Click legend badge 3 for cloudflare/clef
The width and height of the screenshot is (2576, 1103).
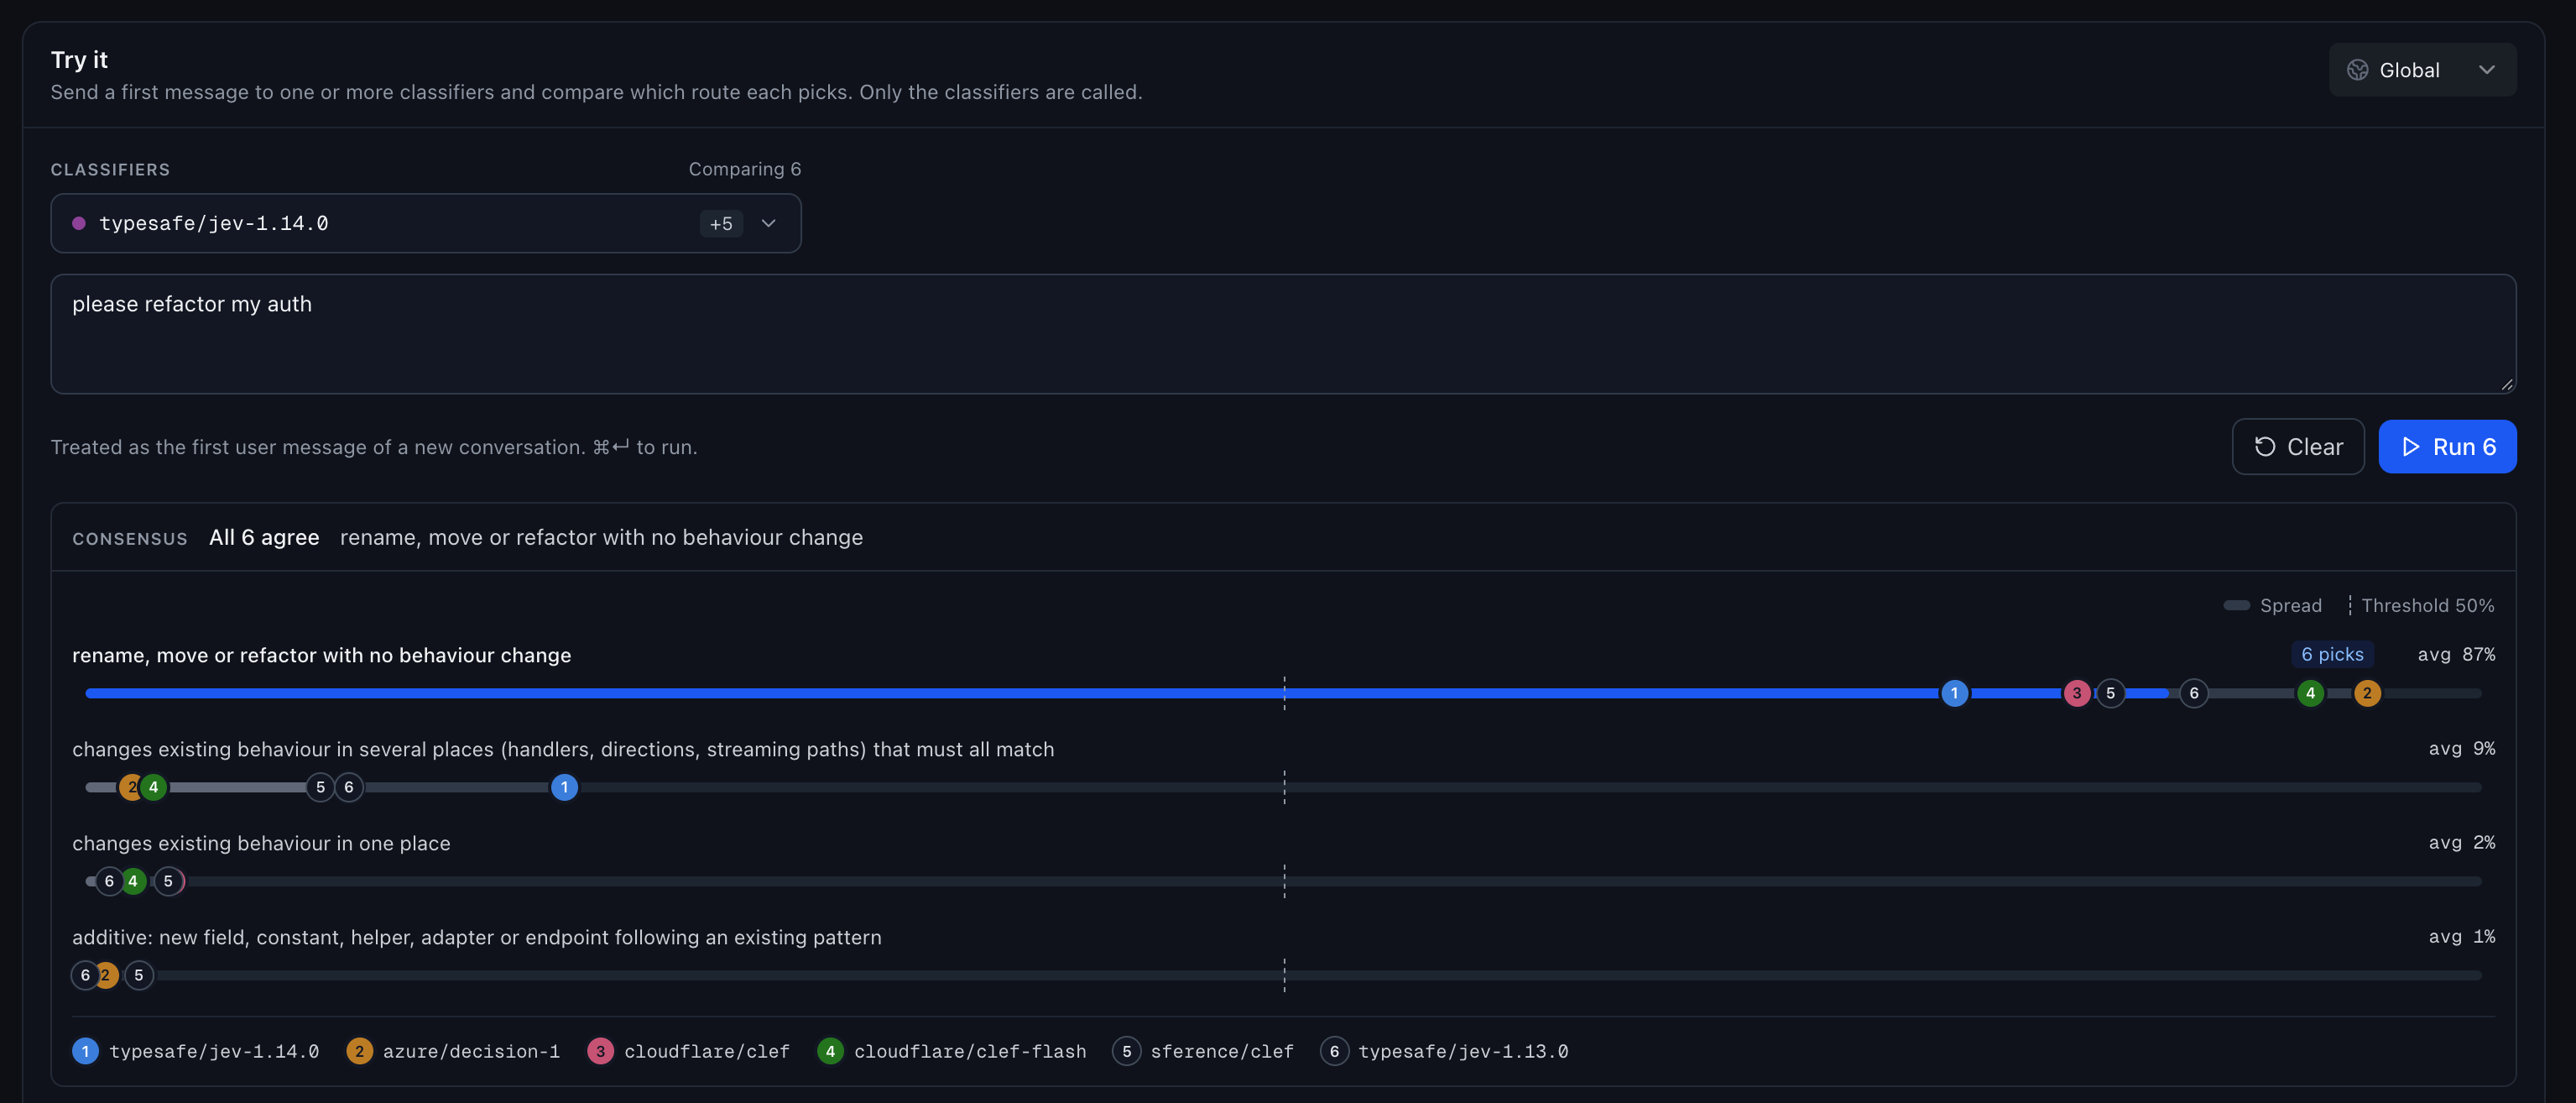(600, 1051)
